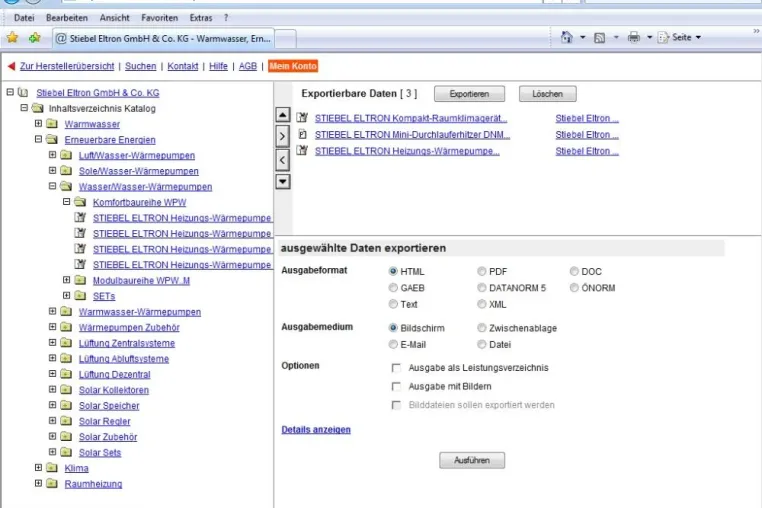Click the printer icon

coord(634,37)
